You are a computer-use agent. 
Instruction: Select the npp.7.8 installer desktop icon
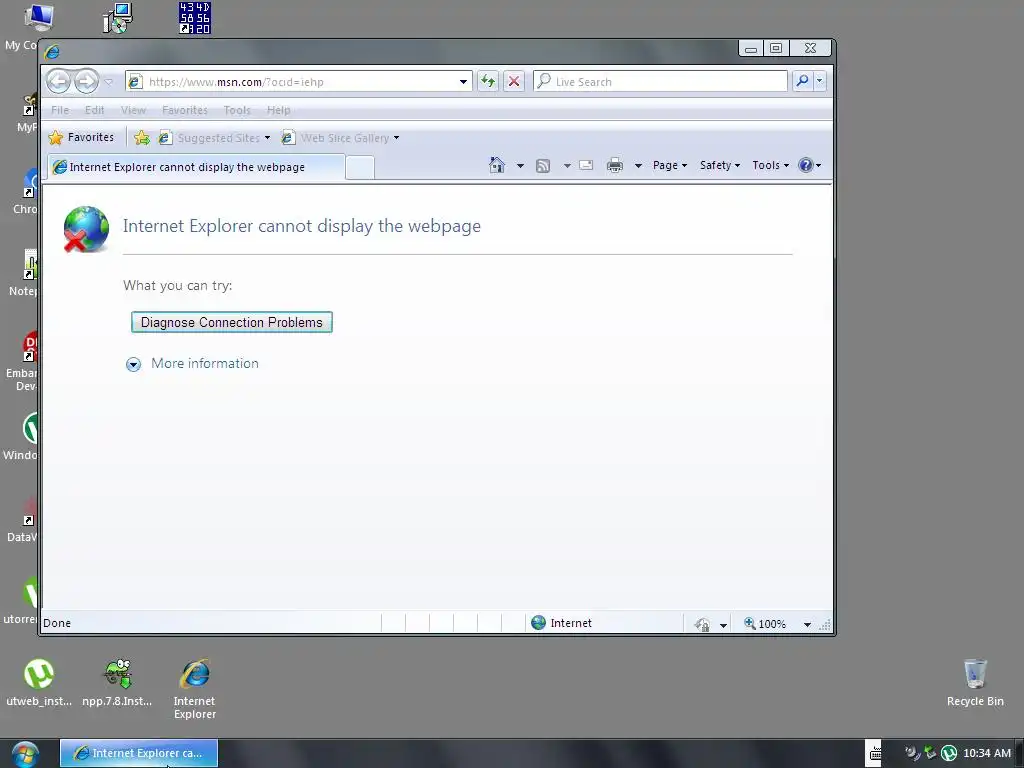tap(118, 682)
